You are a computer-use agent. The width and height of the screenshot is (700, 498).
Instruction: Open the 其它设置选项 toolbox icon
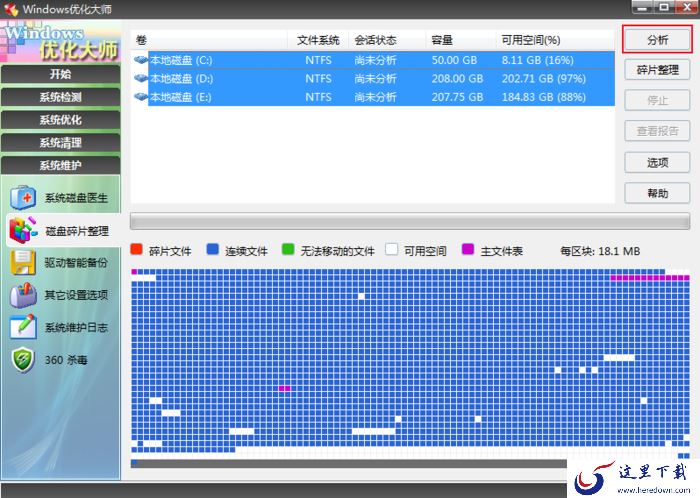tap(23, 295)
